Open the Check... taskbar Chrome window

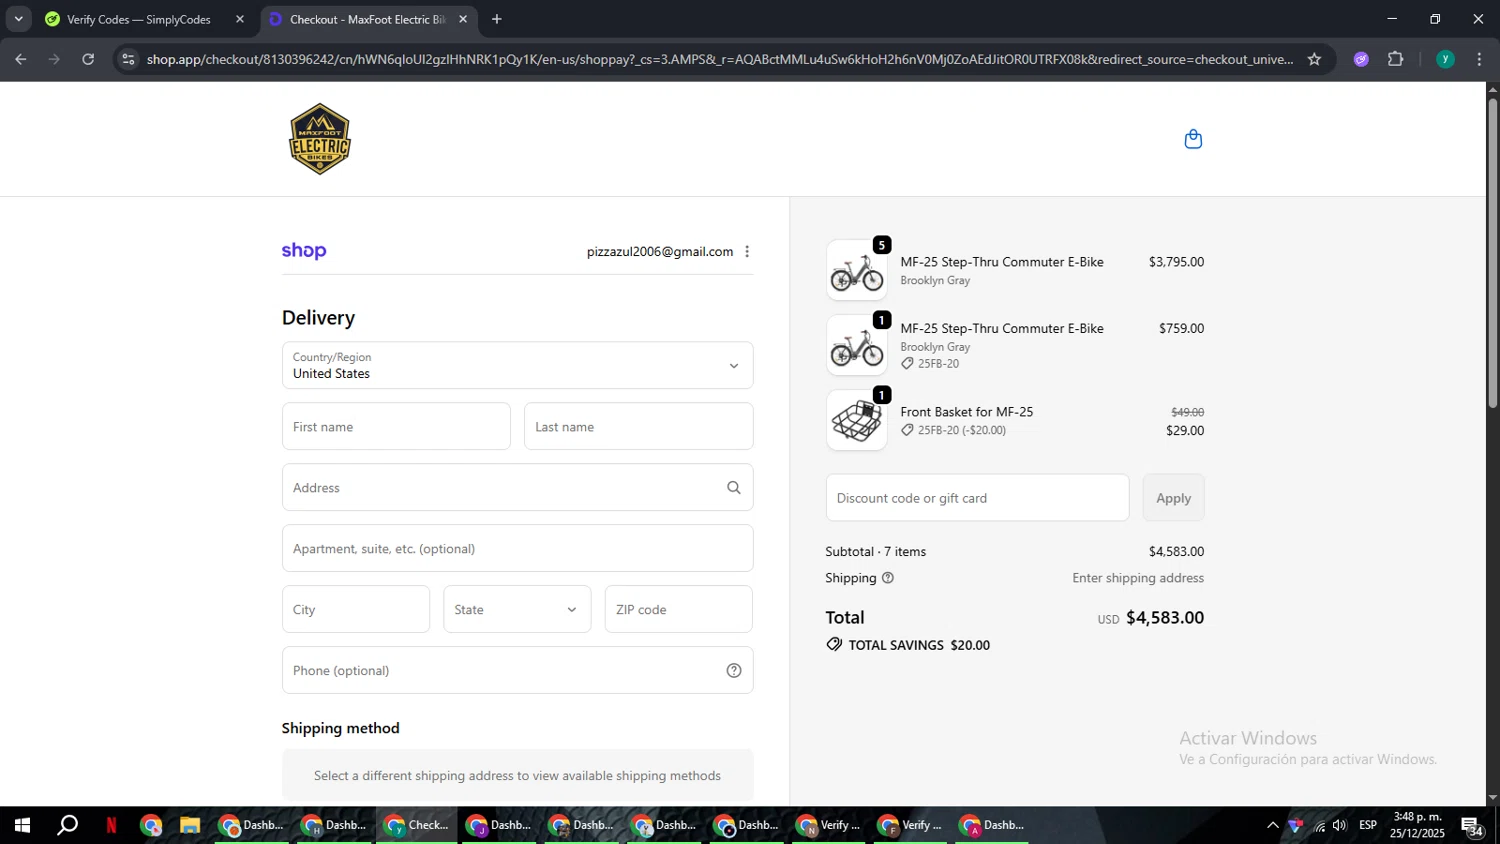[417, 826]
